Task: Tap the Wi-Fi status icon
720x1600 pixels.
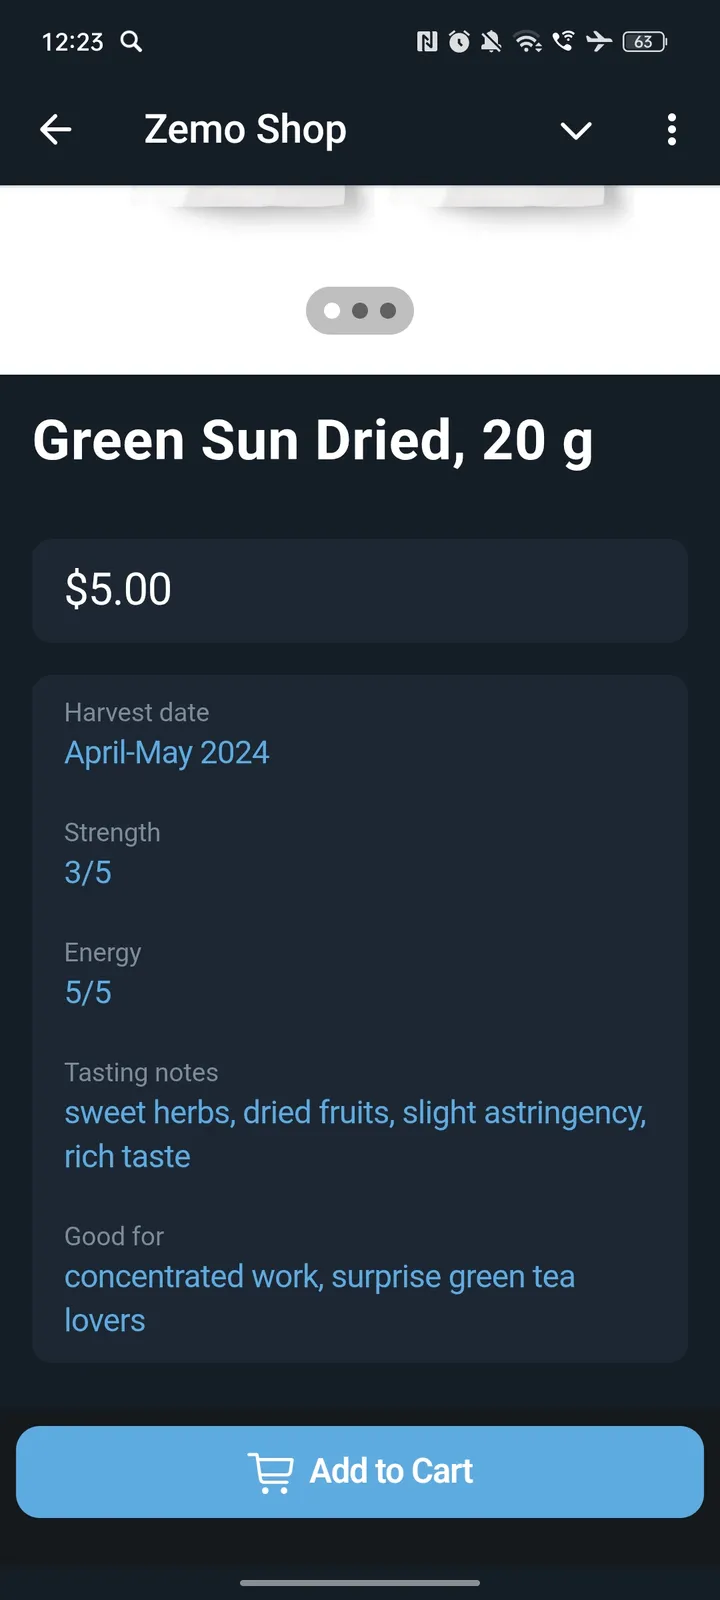Action: pos(527,41)
